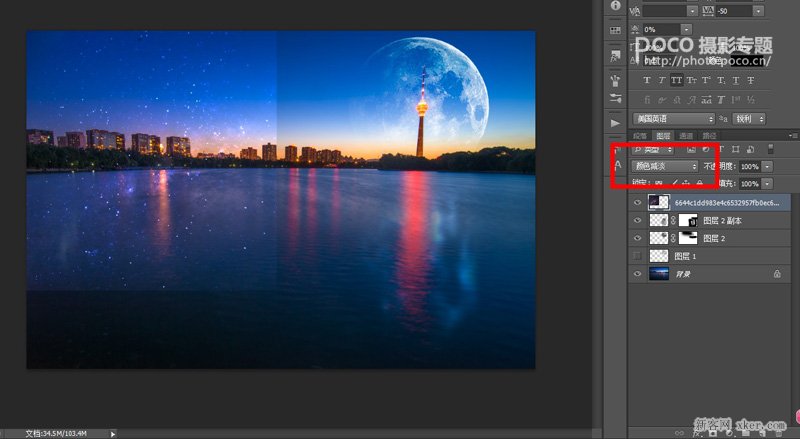This screenshot has width=800, height=439.
Task: Filter layers by adjustment layer icon
Action: [706, 149]
